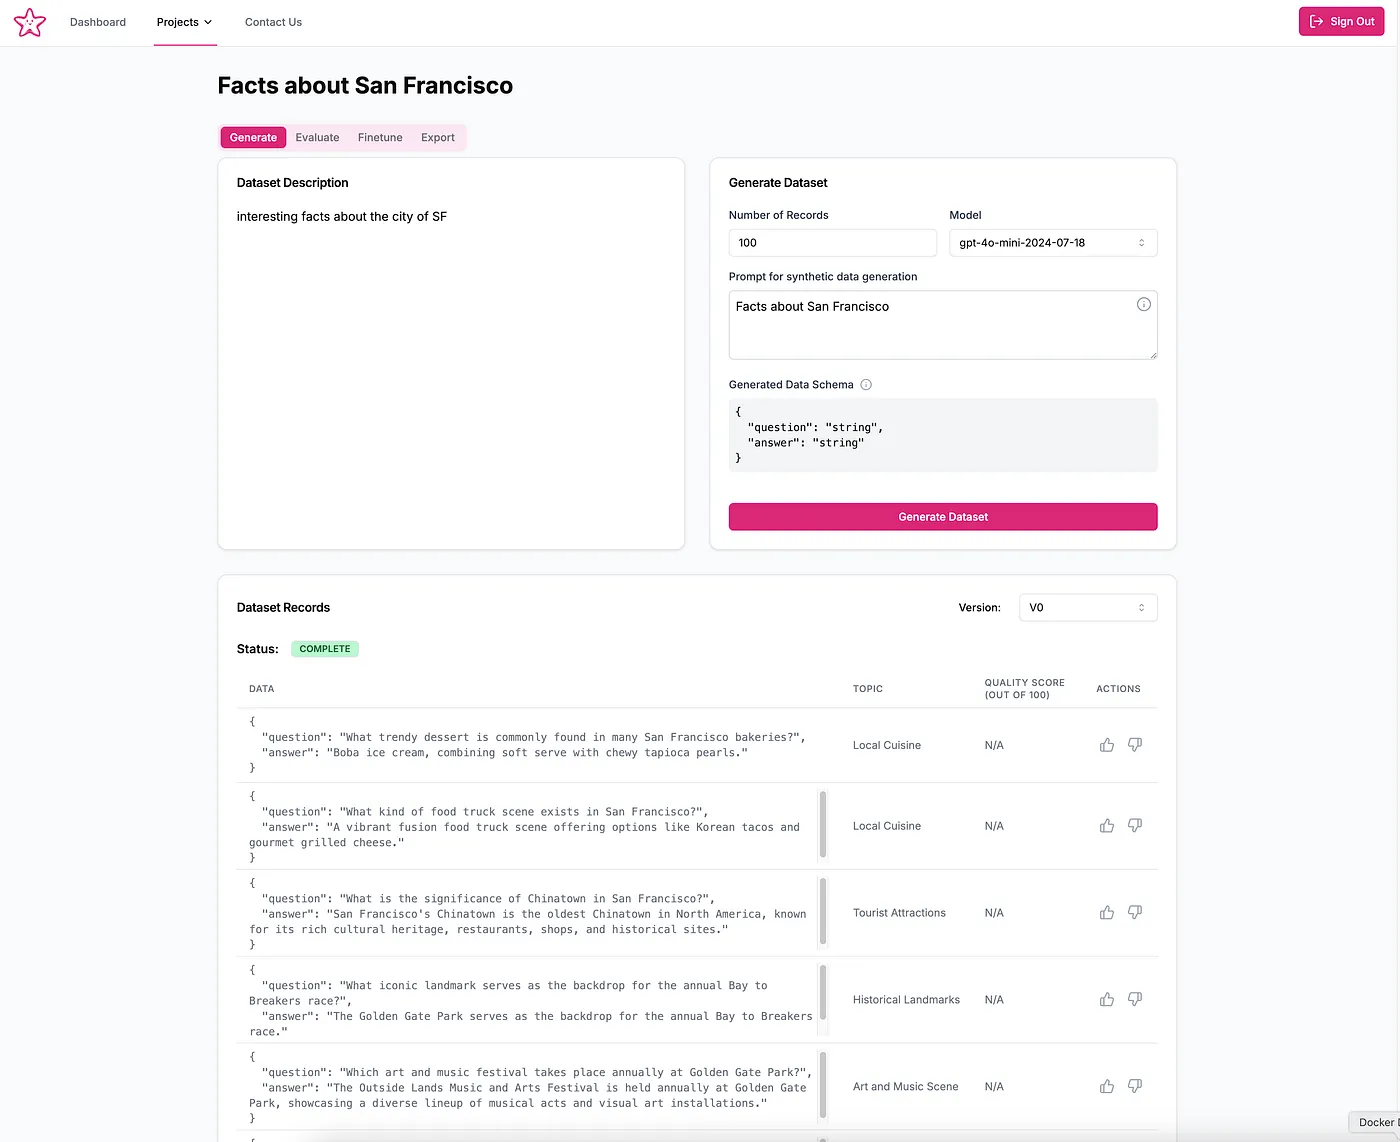The height and width of the screenshot is (1142, 1400).
Task: Click the Generate Dataset button
Action: pyautogui.click(x=942, y=516)
